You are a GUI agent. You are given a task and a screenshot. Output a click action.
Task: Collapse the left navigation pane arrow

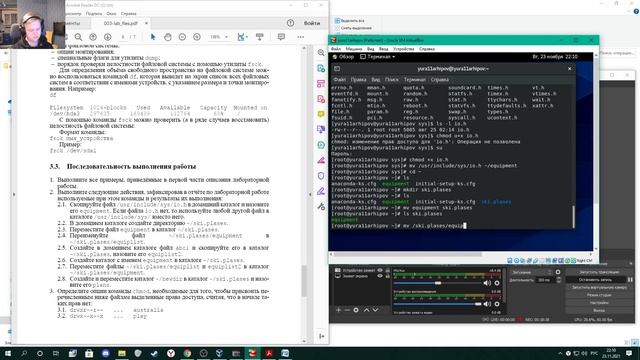(14, 195)
